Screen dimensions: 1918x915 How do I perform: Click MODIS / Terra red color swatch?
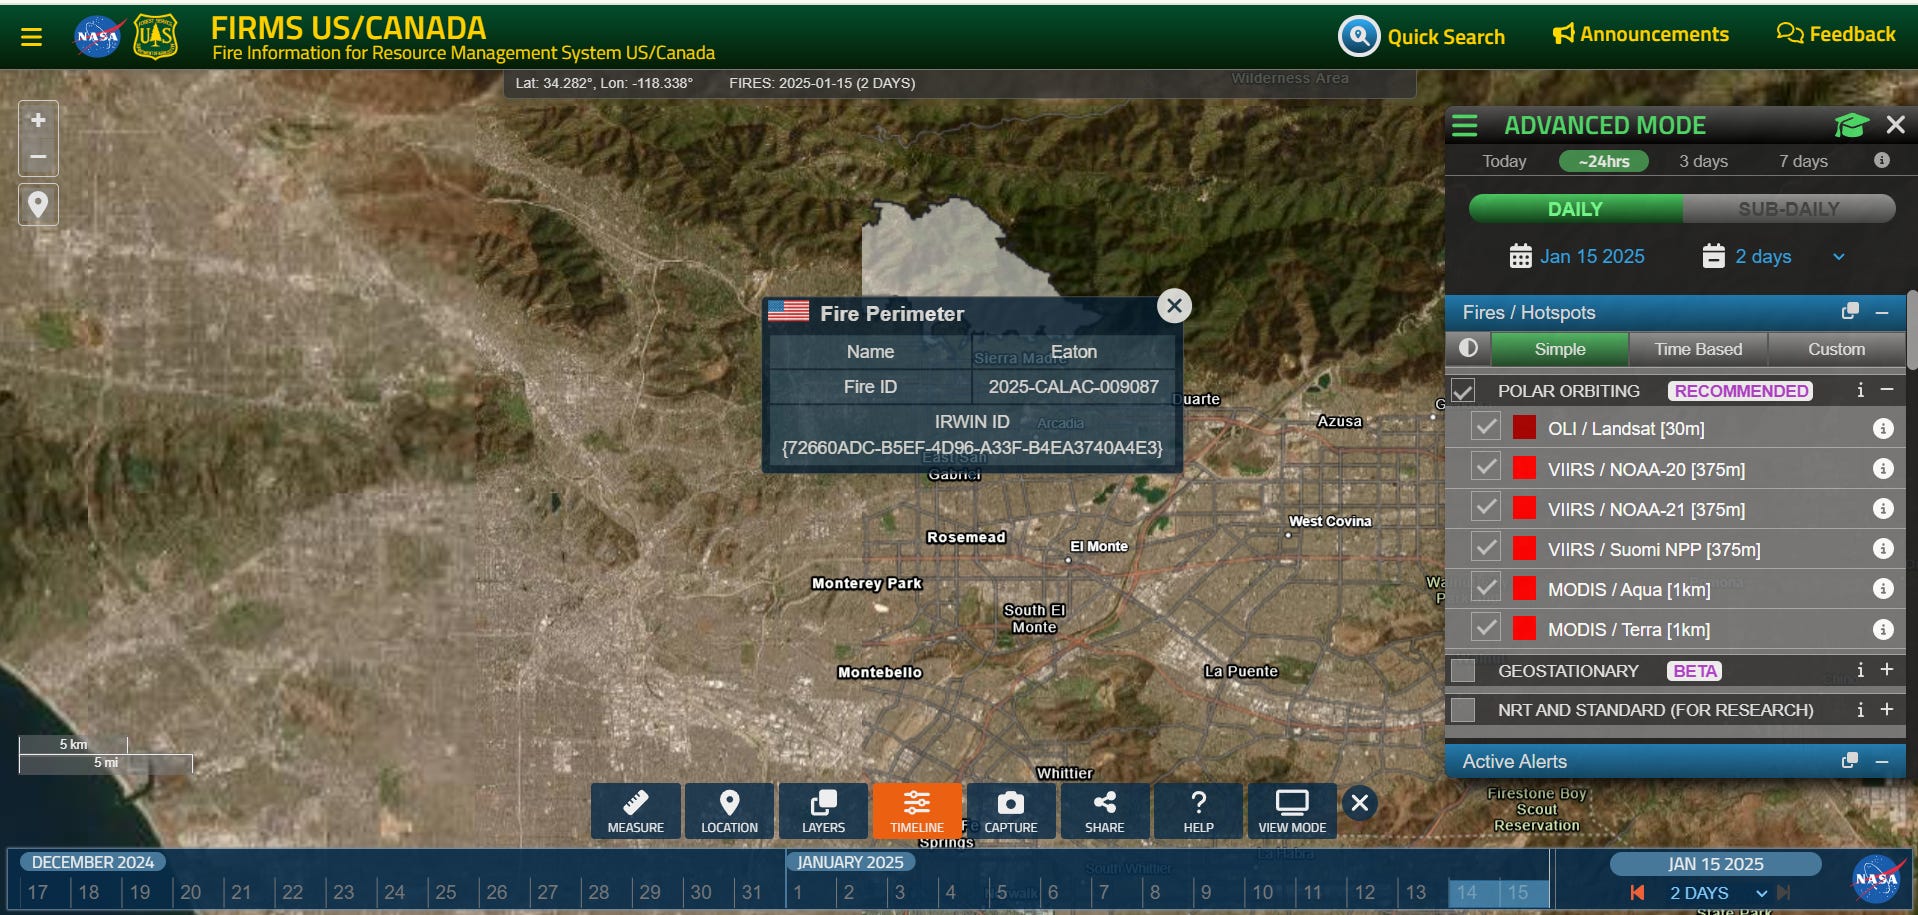tap(1524, 628)
